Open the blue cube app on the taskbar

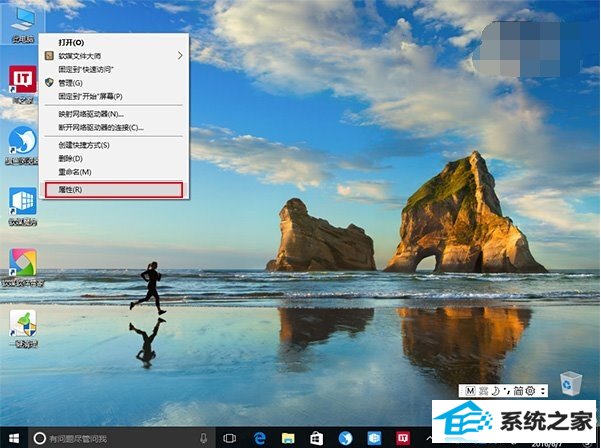(374, 438)
